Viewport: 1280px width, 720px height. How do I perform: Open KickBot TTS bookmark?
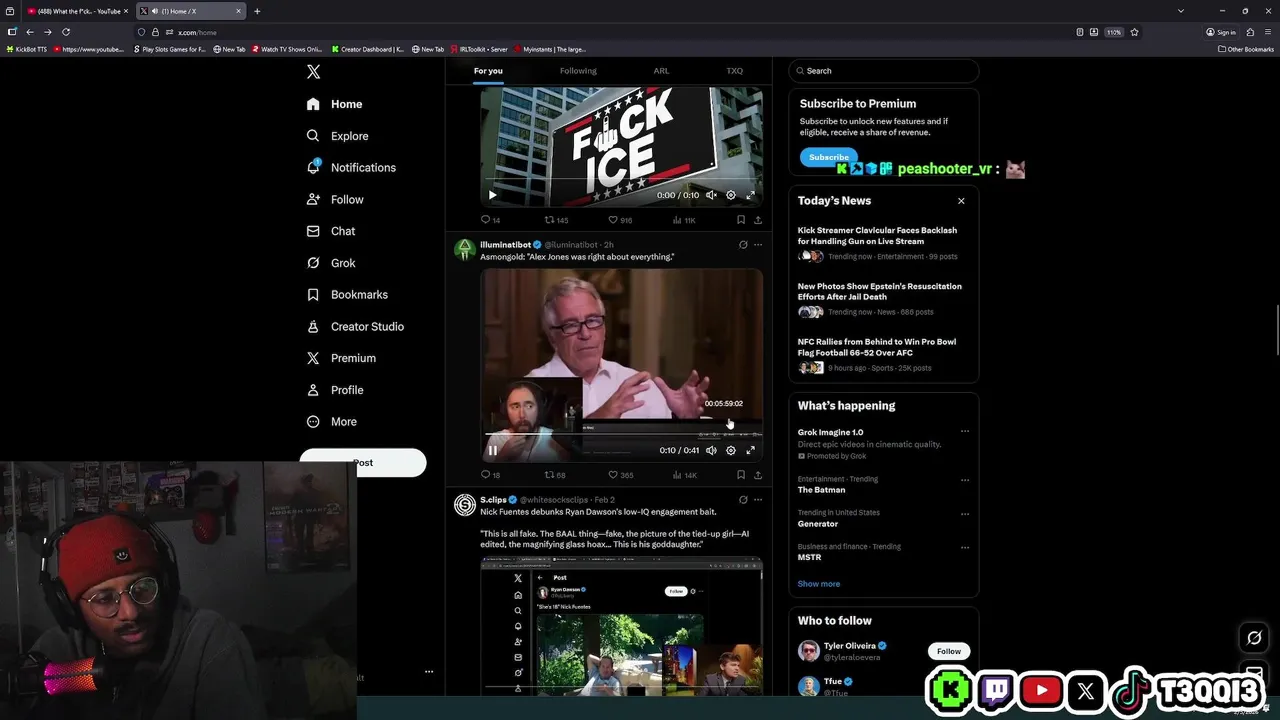pos(27,49)
